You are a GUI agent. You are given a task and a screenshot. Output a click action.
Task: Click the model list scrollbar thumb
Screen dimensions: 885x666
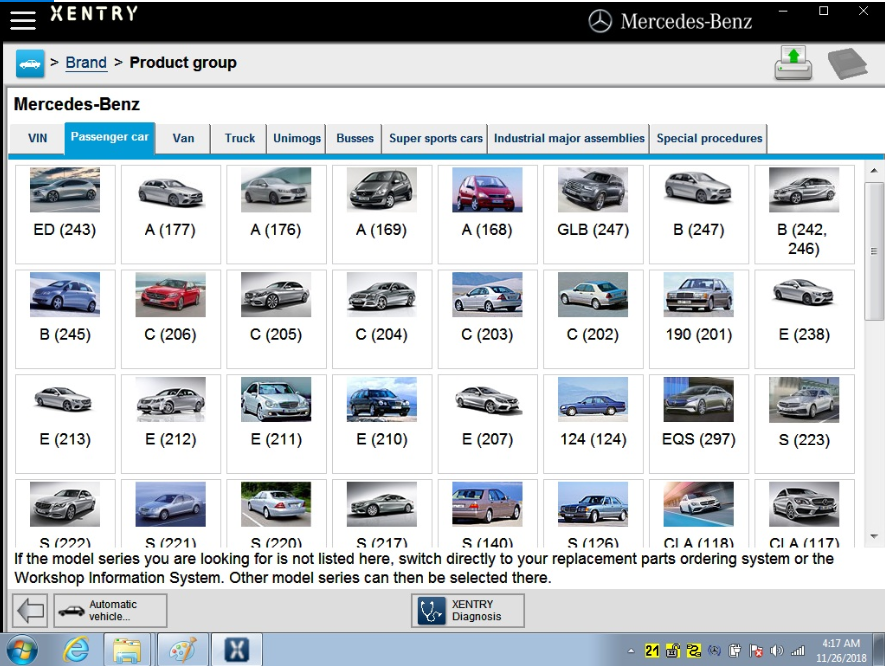(874, 251)
